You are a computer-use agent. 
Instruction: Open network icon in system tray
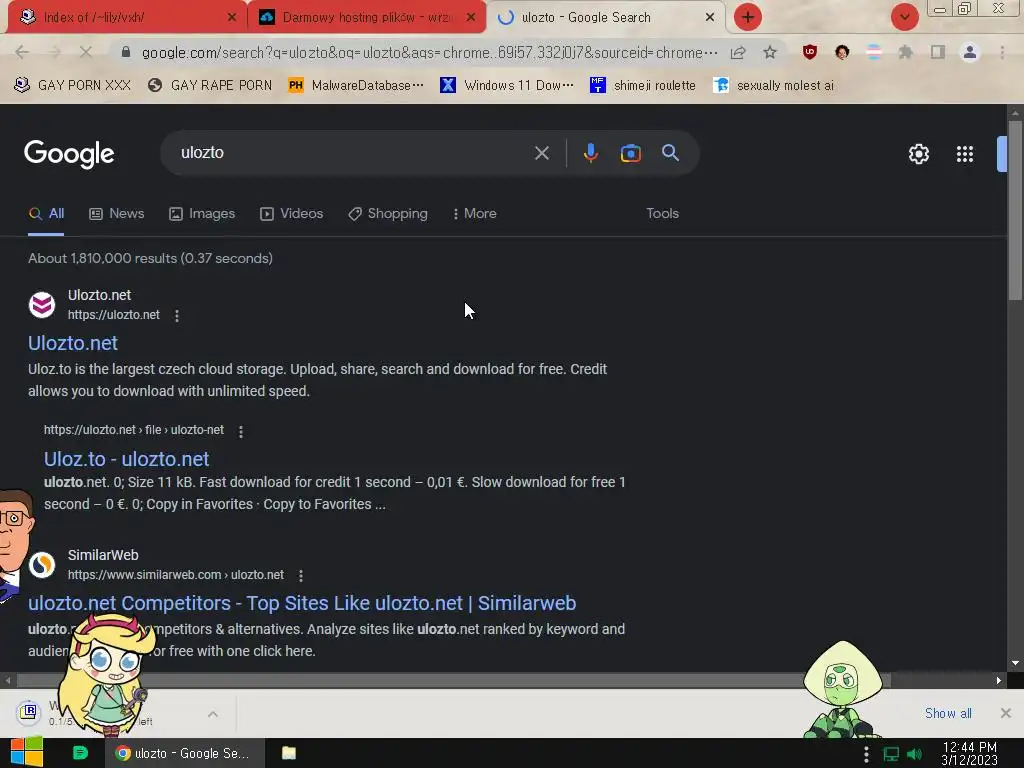[x=891, y=754]
